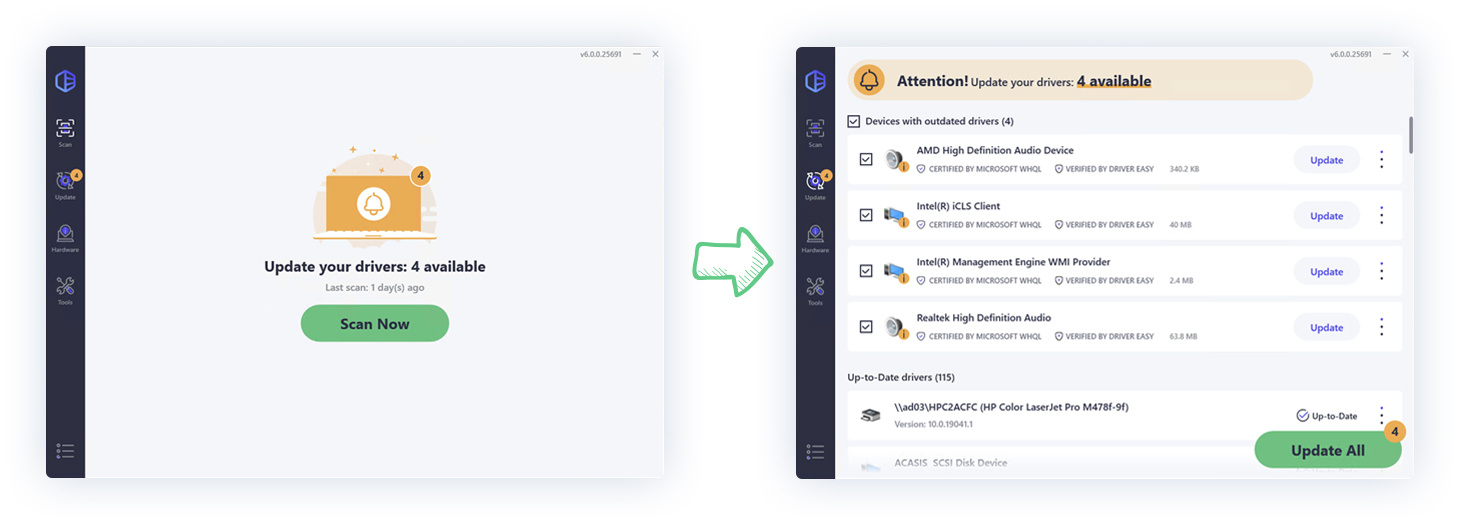Viewport: 1460px width, 525px height.
Task: Open Hardware section in right window sidebar
Action: pyautogui.click(x=815, y=238)
